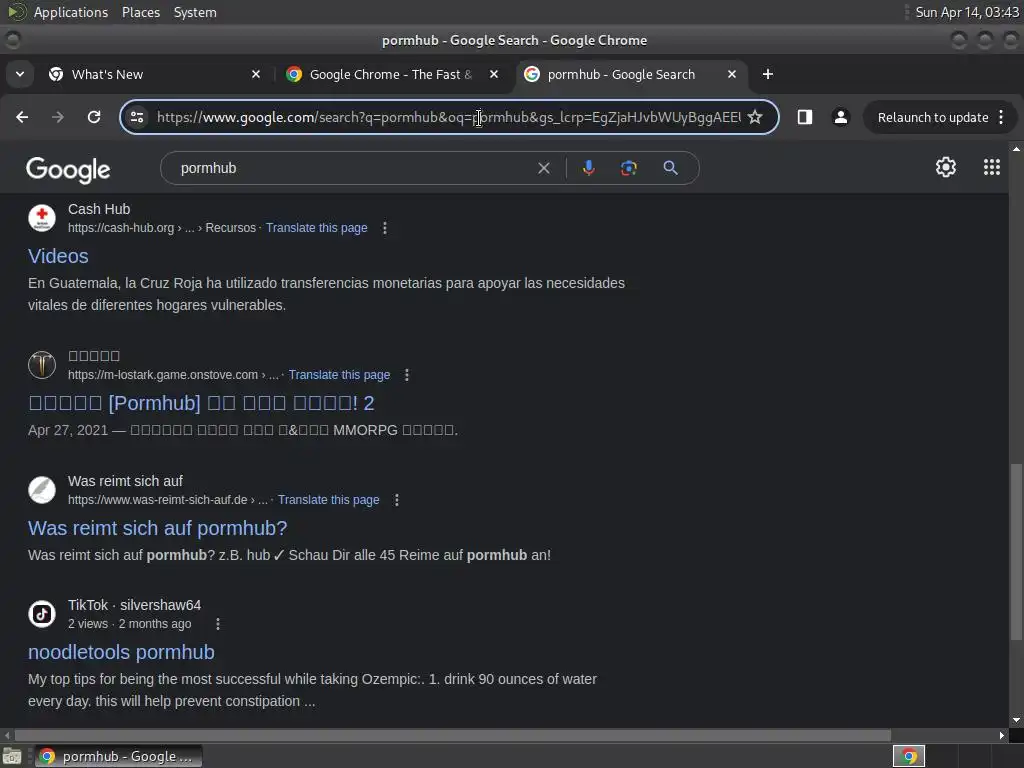This screenshot has width=1024, height=768.
Task: Click Relaunch to update button
Action: (933, 118)
